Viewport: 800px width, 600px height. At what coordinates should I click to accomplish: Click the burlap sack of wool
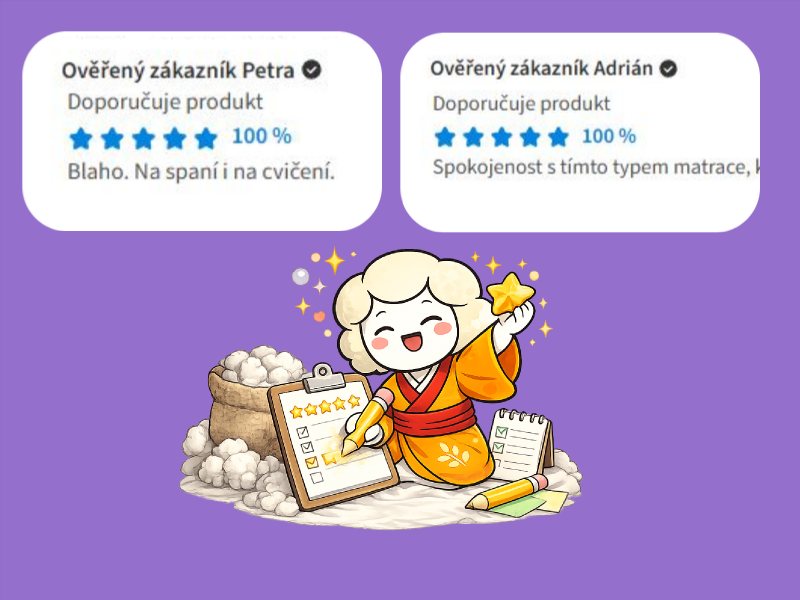(x=245, y=403)
